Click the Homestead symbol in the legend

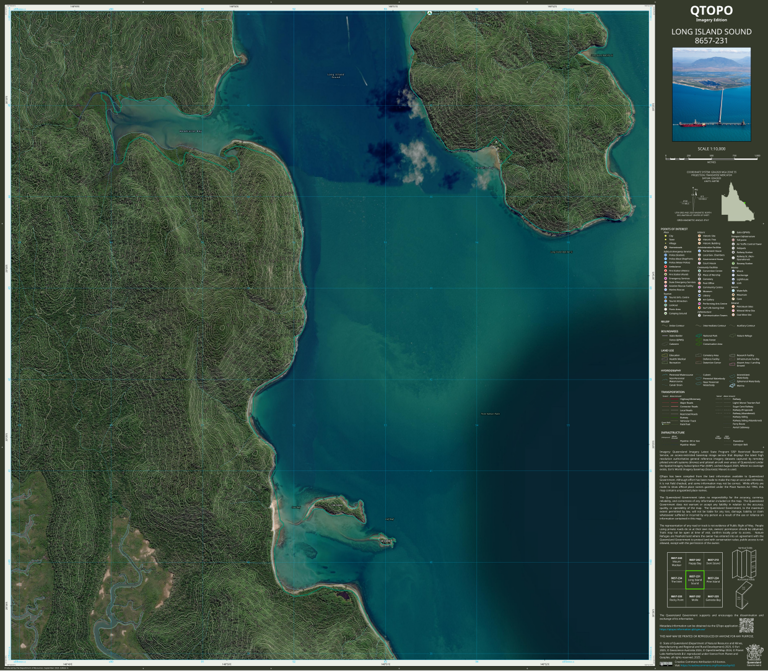pyautogui.click(x=666, y=247)
